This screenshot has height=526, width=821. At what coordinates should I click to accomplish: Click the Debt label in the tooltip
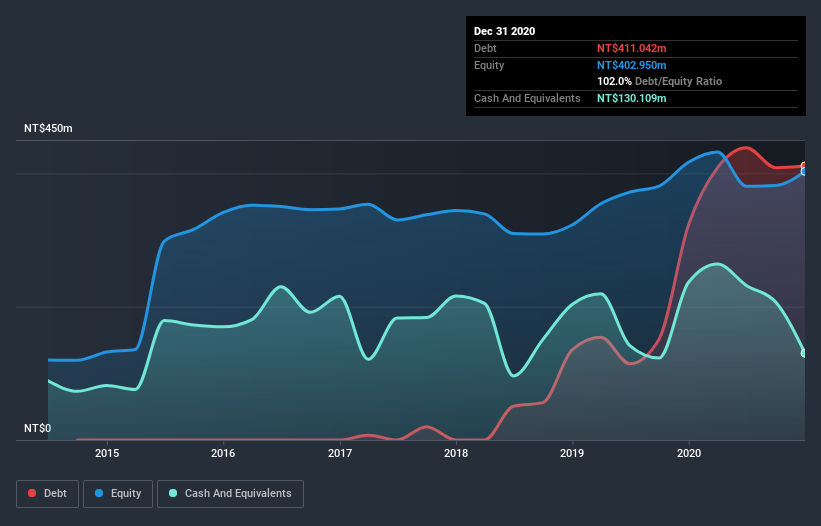[x=485, y=48]
